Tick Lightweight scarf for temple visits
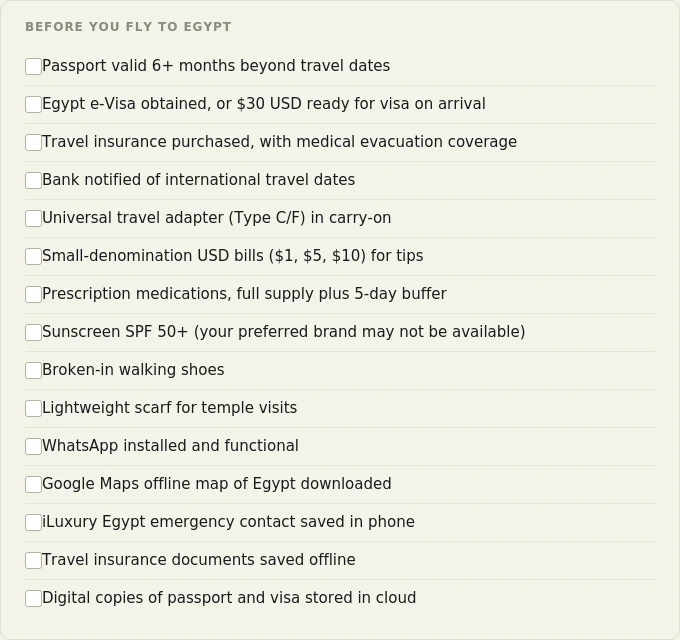680x640 pixels. (x=33, y=408)
